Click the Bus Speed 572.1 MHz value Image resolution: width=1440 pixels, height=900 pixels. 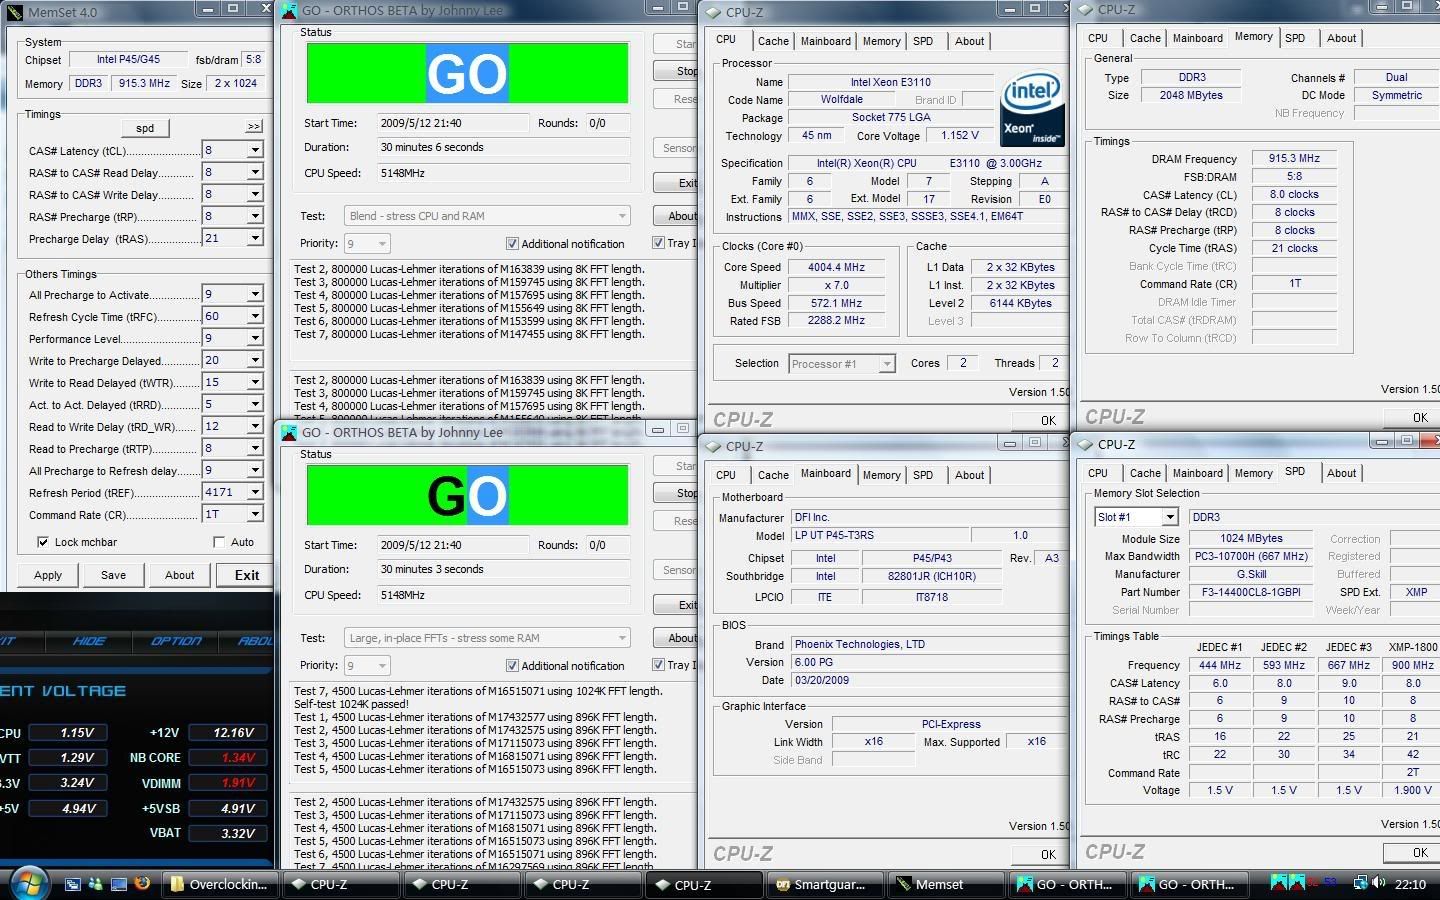pos(836,303)
